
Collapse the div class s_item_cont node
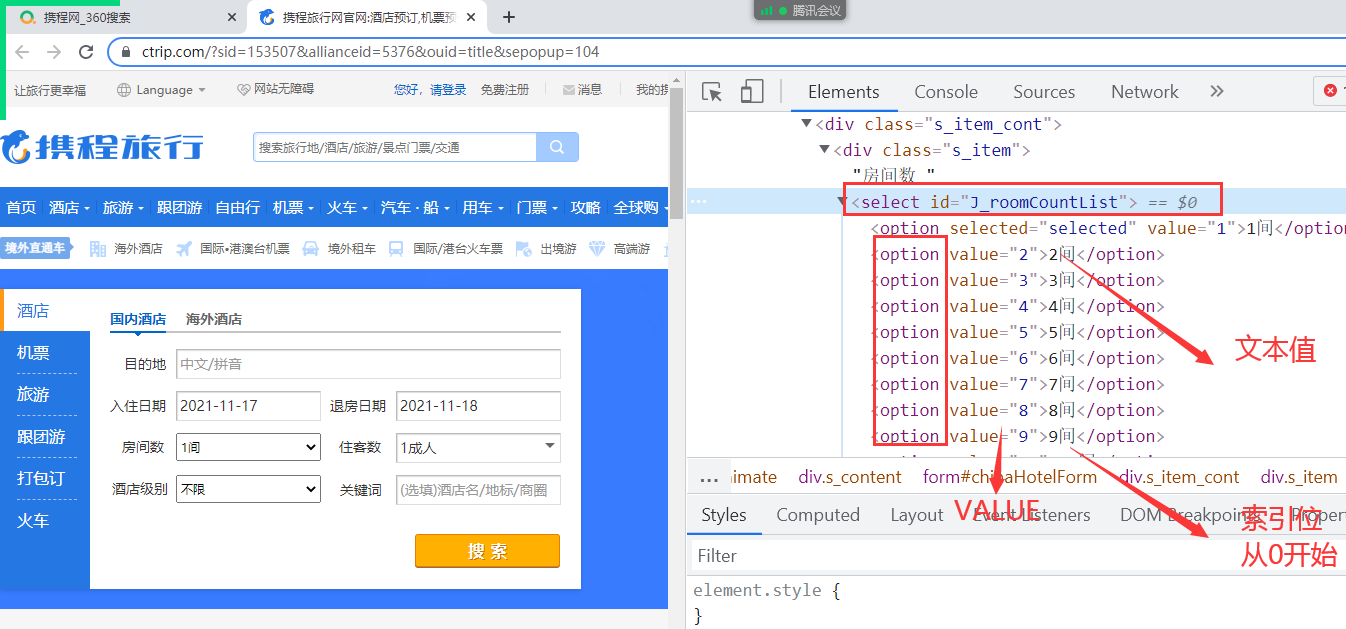806,124
